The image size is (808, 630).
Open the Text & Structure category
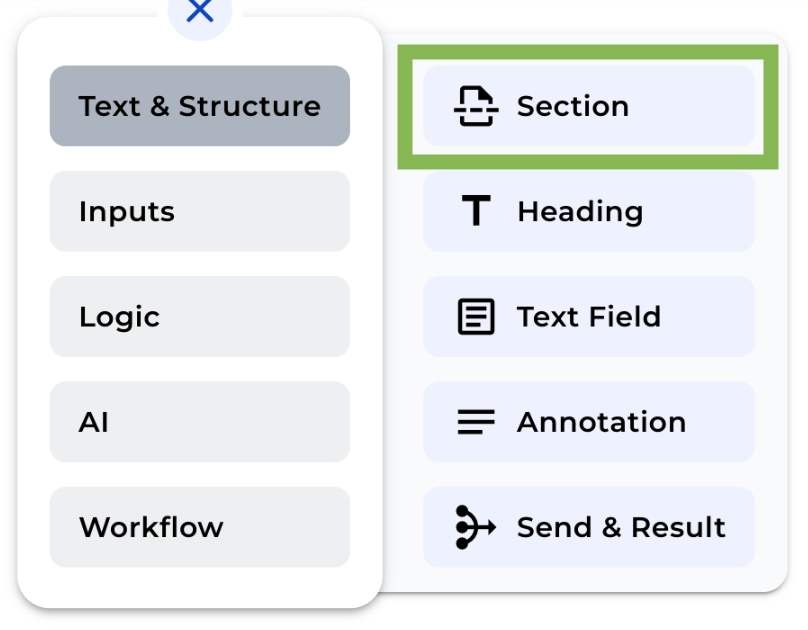click(199, 106)
